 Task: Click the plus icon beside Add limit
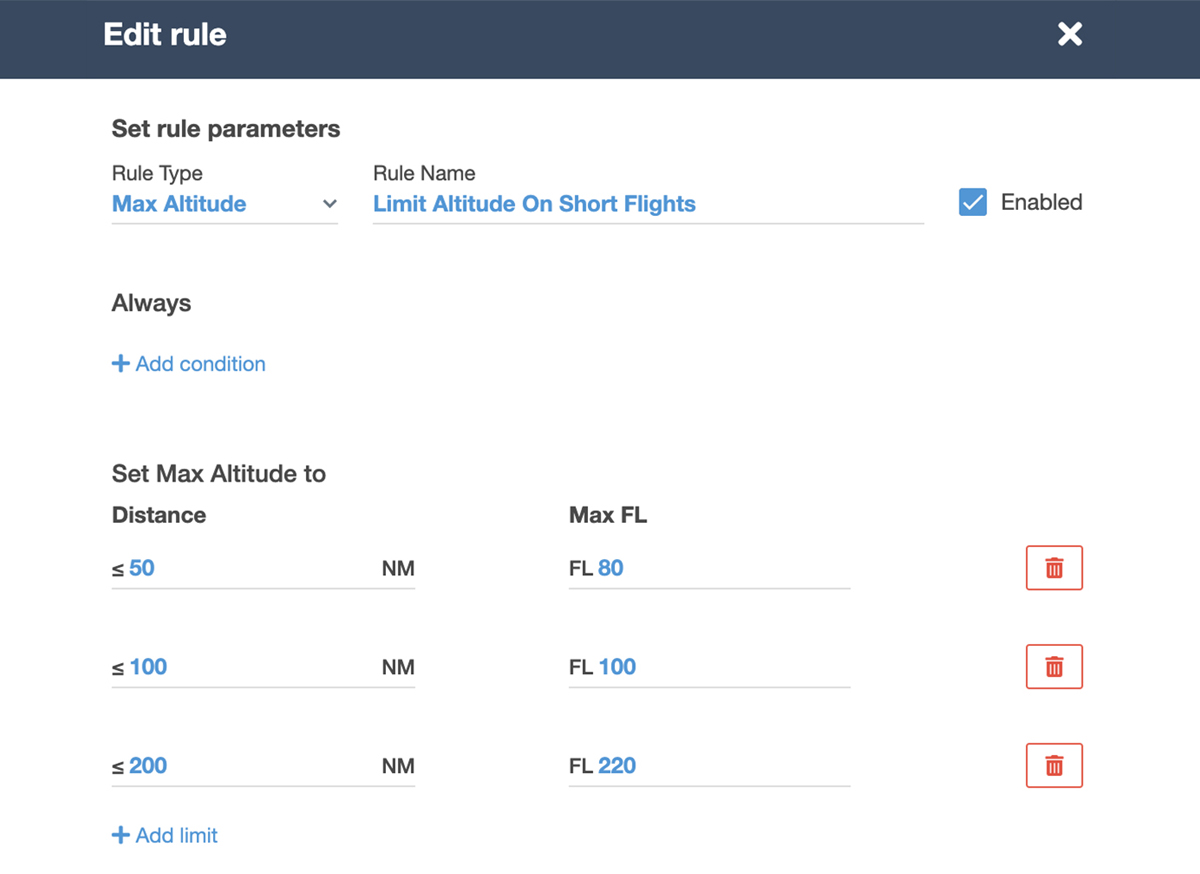pos(120,835)
